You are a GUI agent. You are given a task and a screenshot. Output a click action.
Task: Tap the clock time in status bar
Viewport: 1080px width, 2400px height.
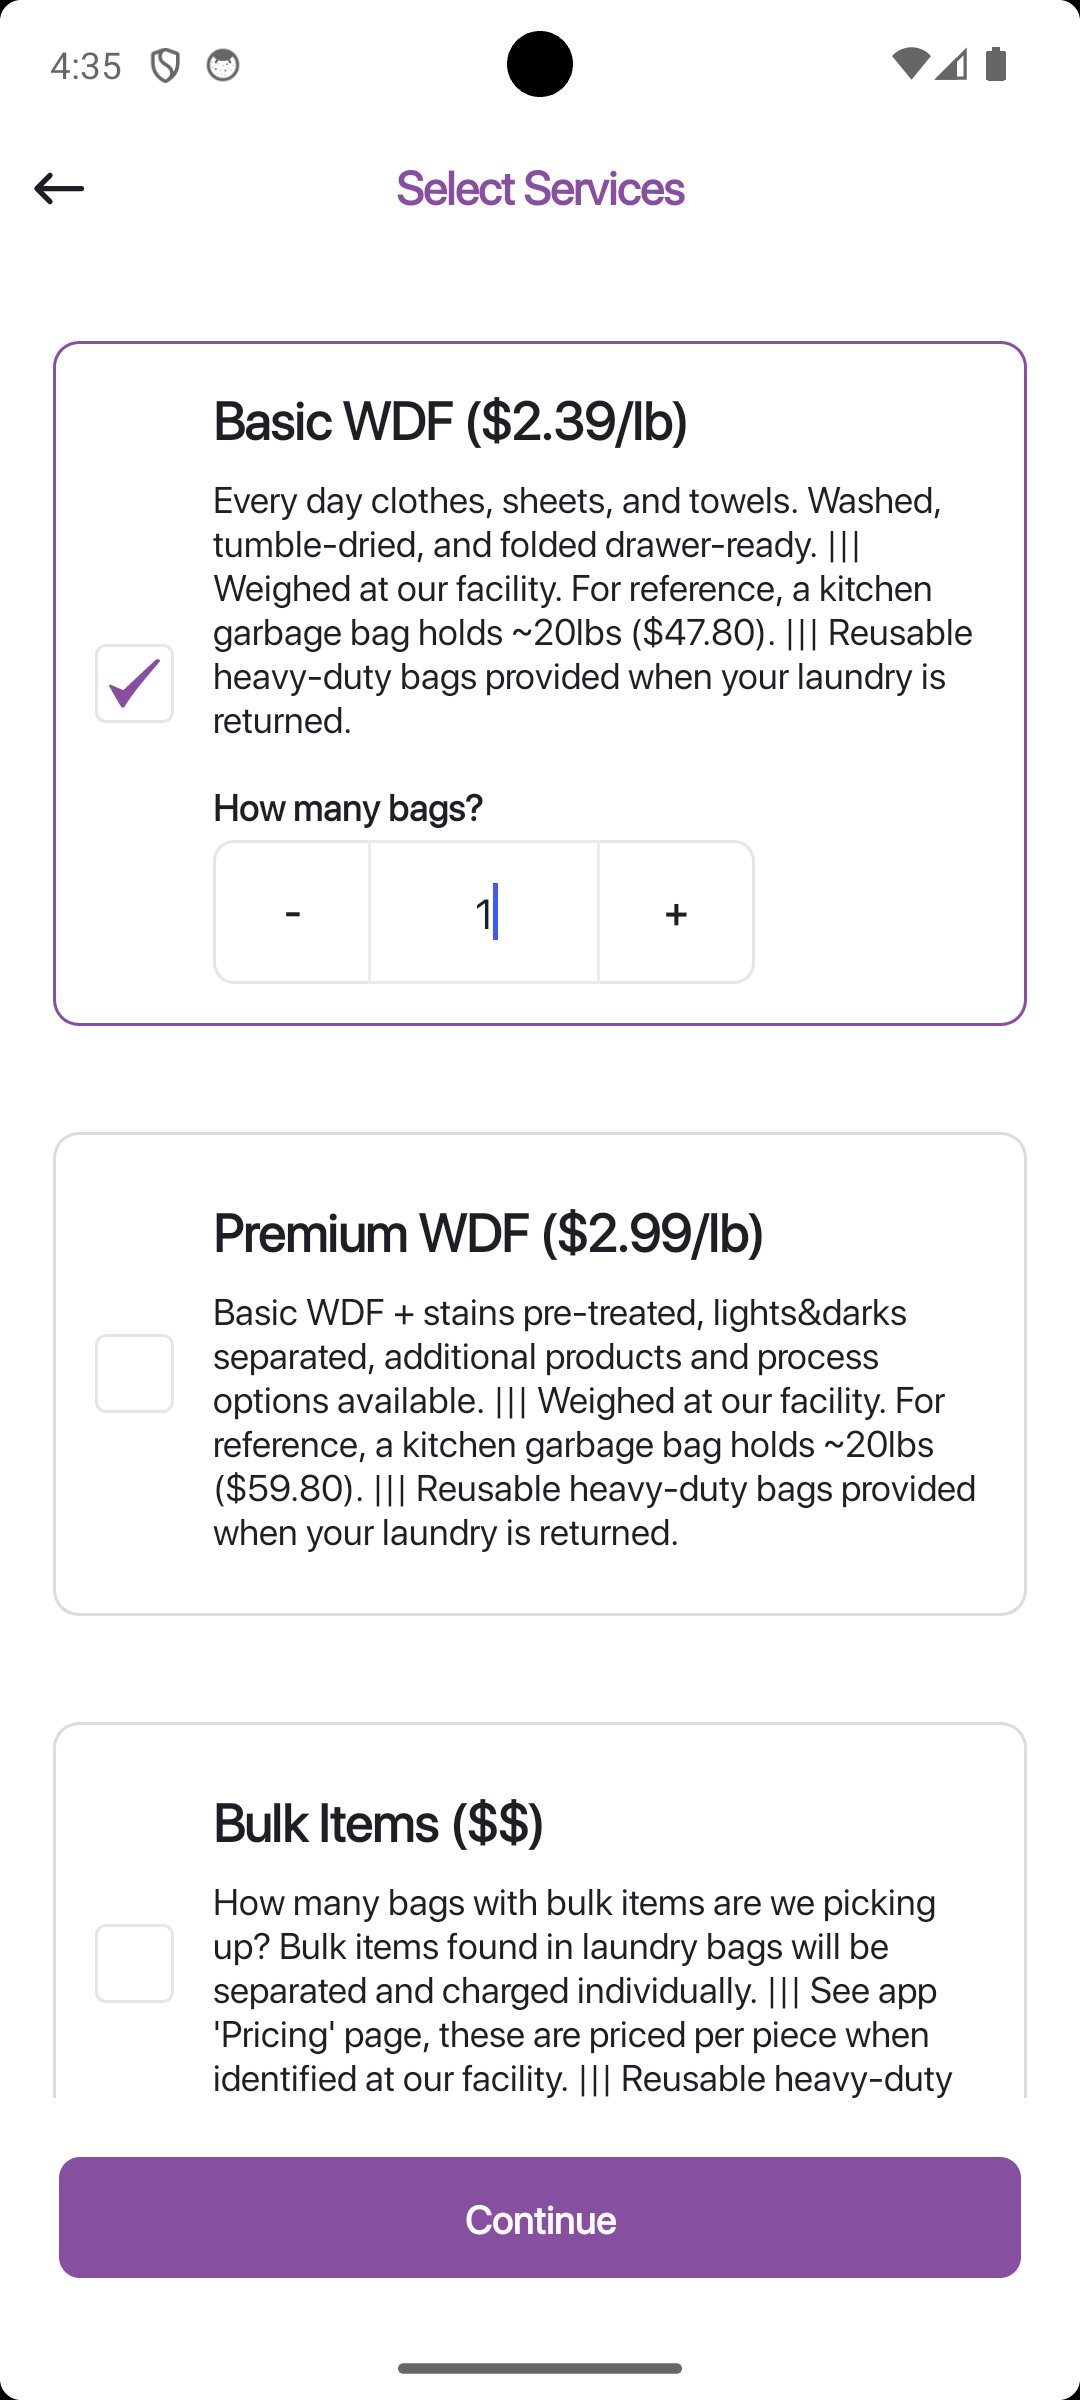pos(86,66)
